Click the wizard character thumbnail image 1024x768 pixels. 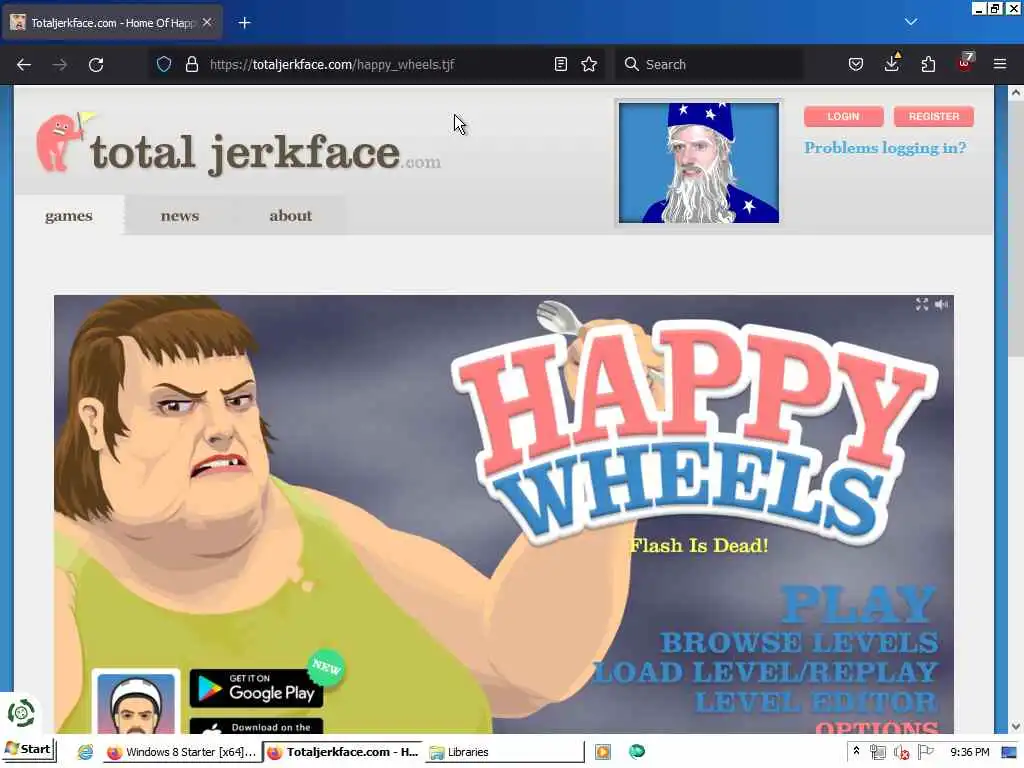click(699, 163)
